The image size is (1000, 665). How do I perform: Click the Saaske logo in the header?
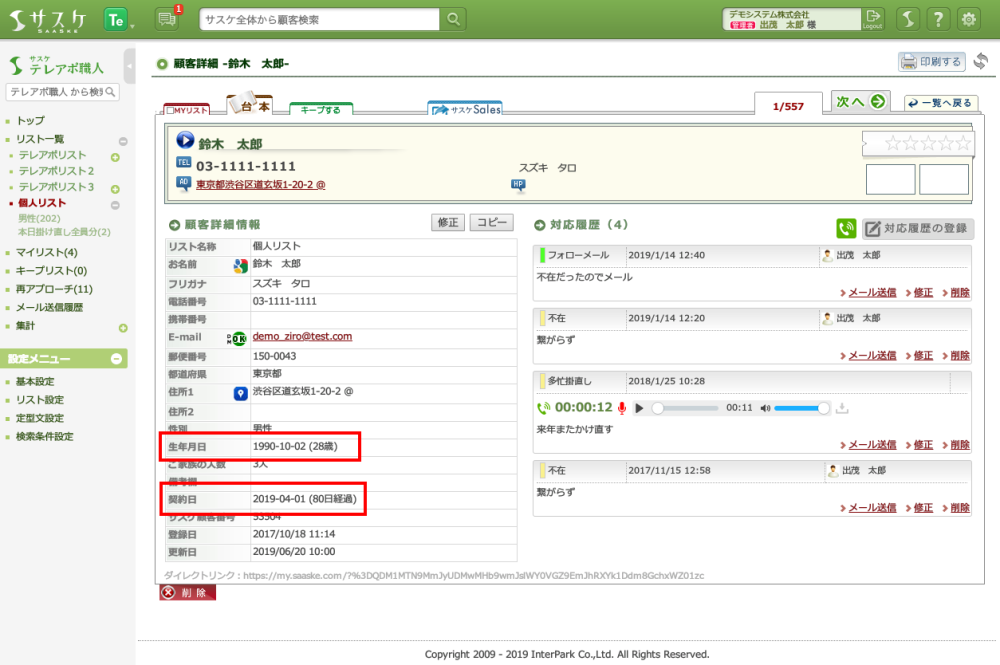click(x=47, y=20)
